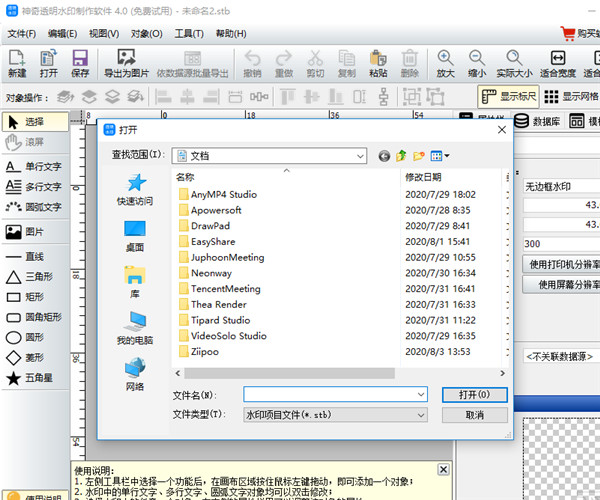Click the resolution field showing 300
The image size is (600, 500).
562,244
